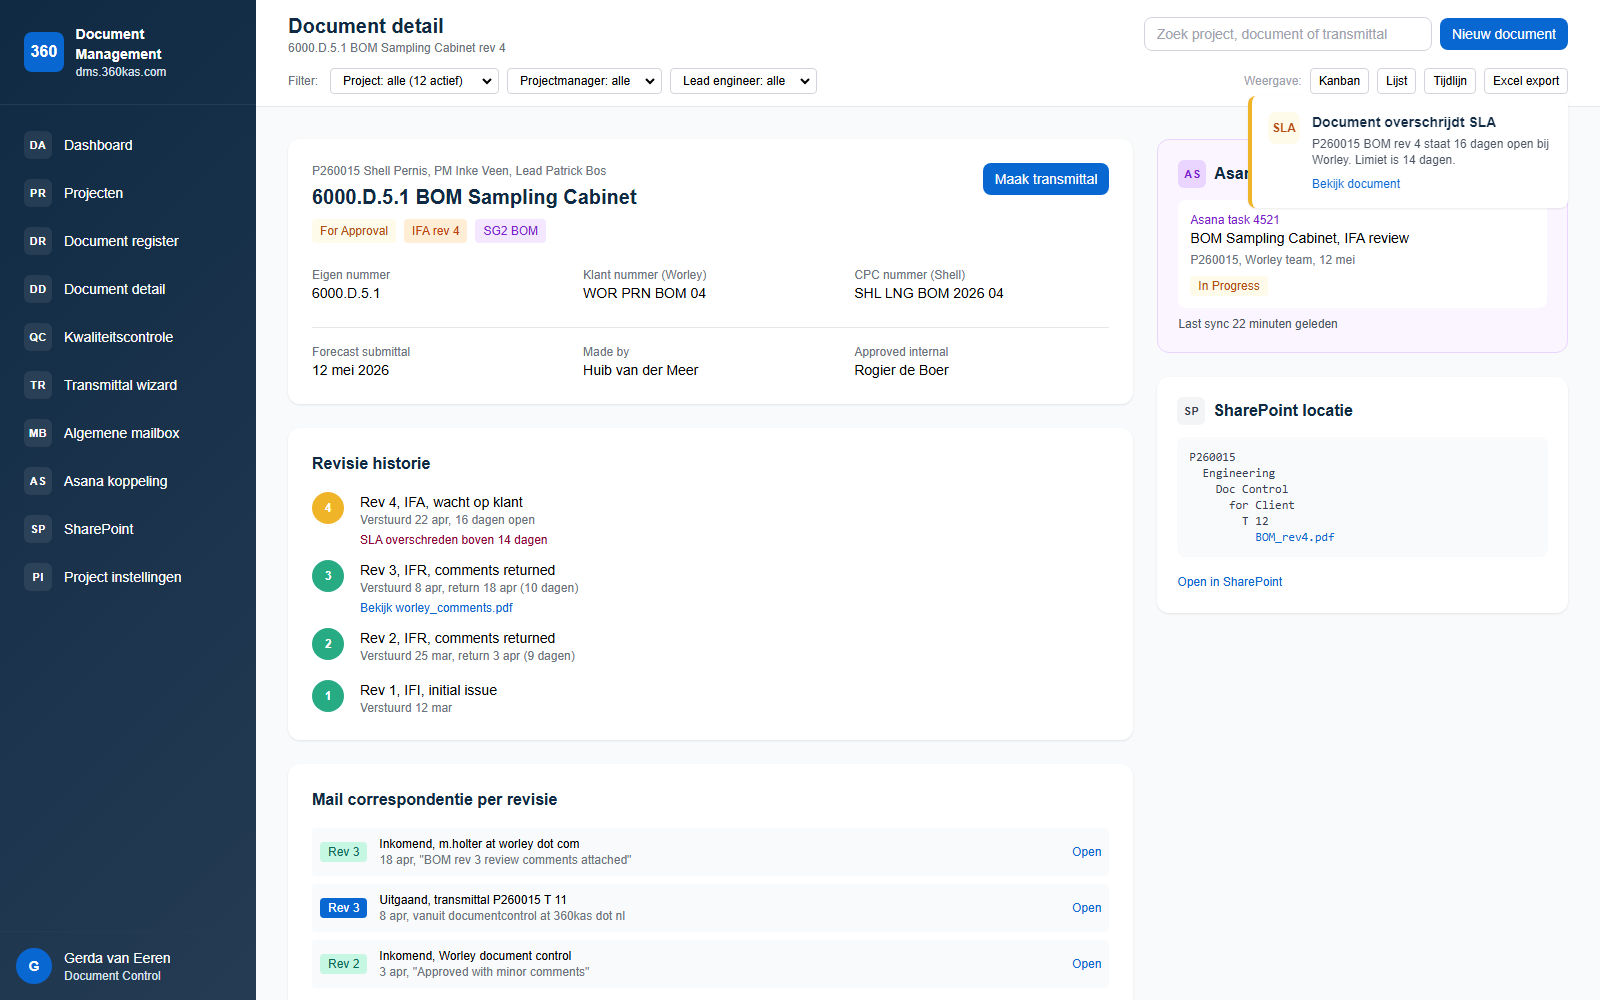Click the PI Project instellingen icon

coord(38,577)
